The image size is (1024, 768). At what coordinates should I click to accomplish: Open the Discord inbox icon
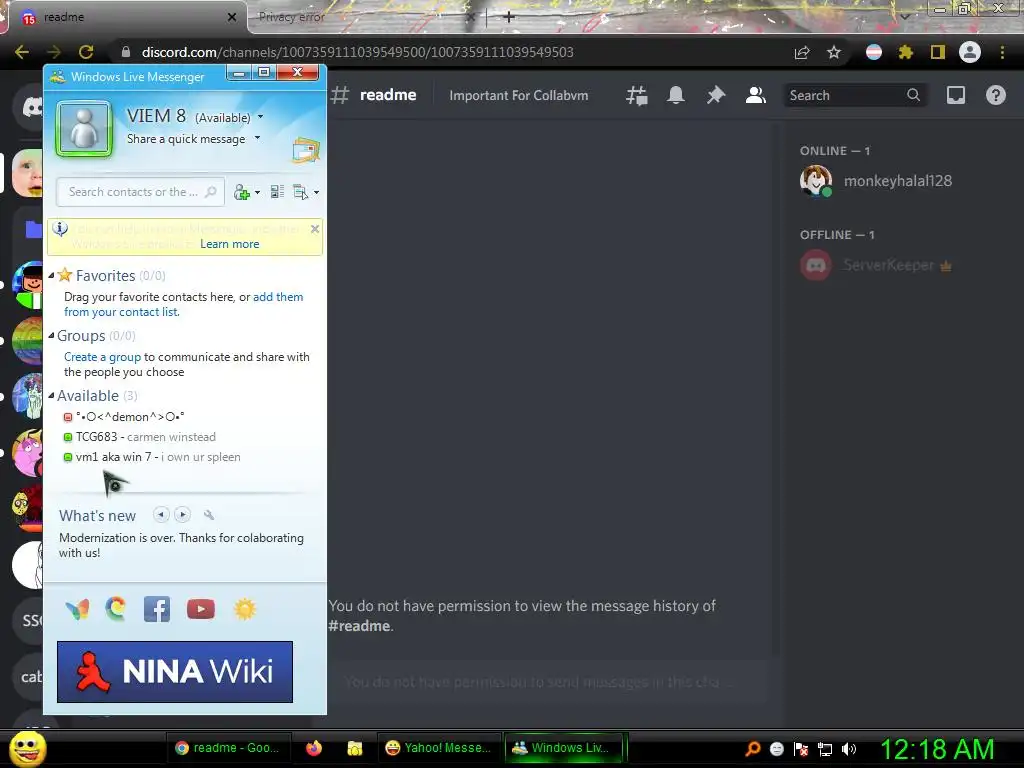pos(955,95)
